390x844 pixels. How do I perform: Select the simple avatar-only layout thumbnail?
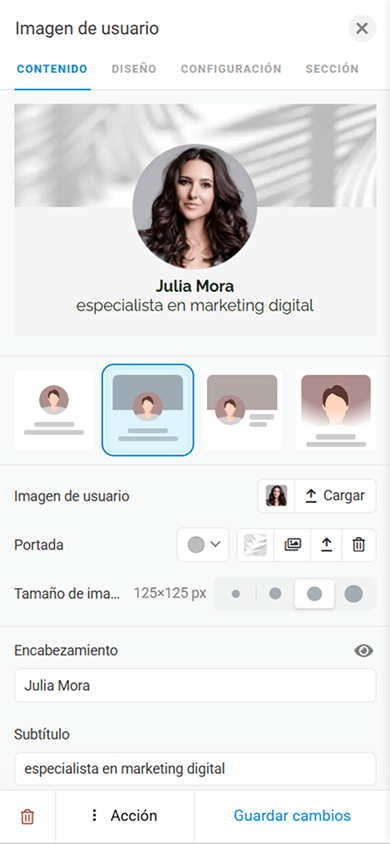[54, 410]
